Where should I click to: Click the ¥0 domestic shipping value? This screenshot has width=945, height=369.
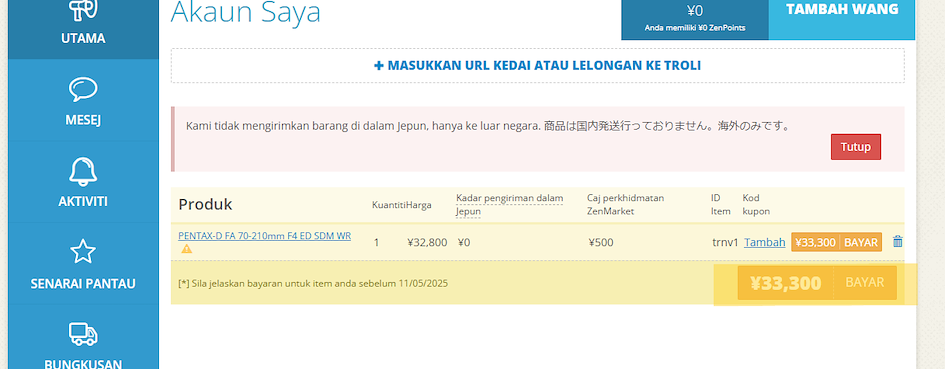point(464,242)
